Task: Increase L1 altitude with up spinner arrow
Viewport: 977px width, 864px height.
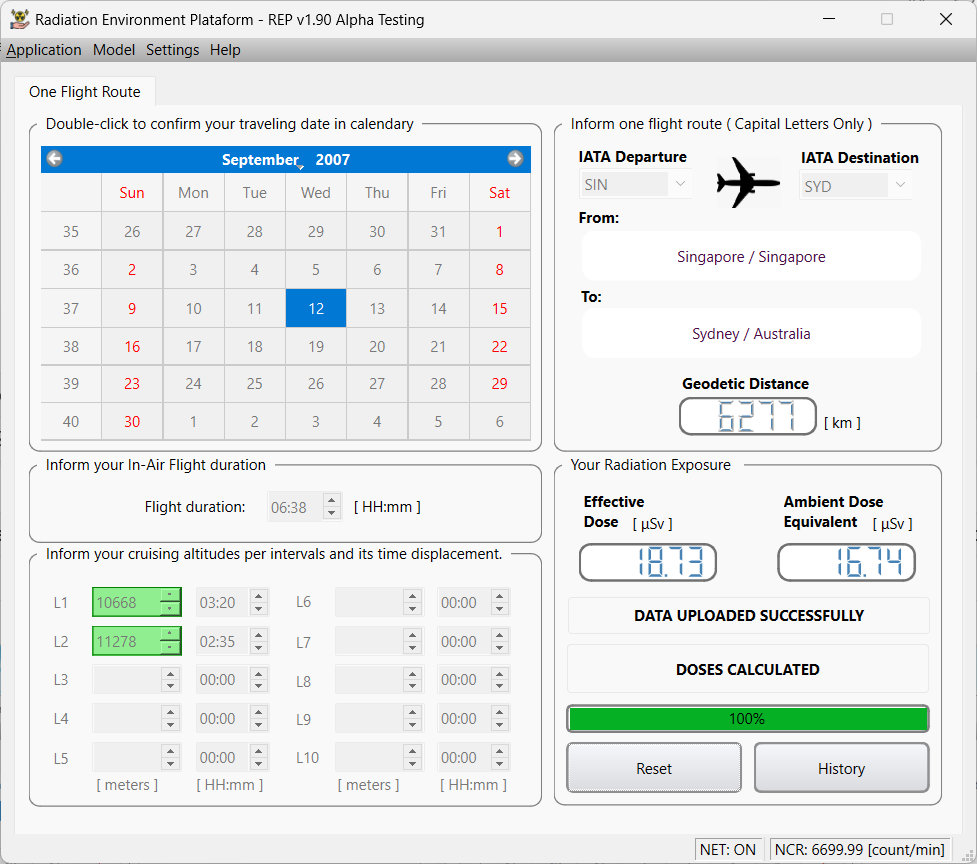Action: (171, 596)
